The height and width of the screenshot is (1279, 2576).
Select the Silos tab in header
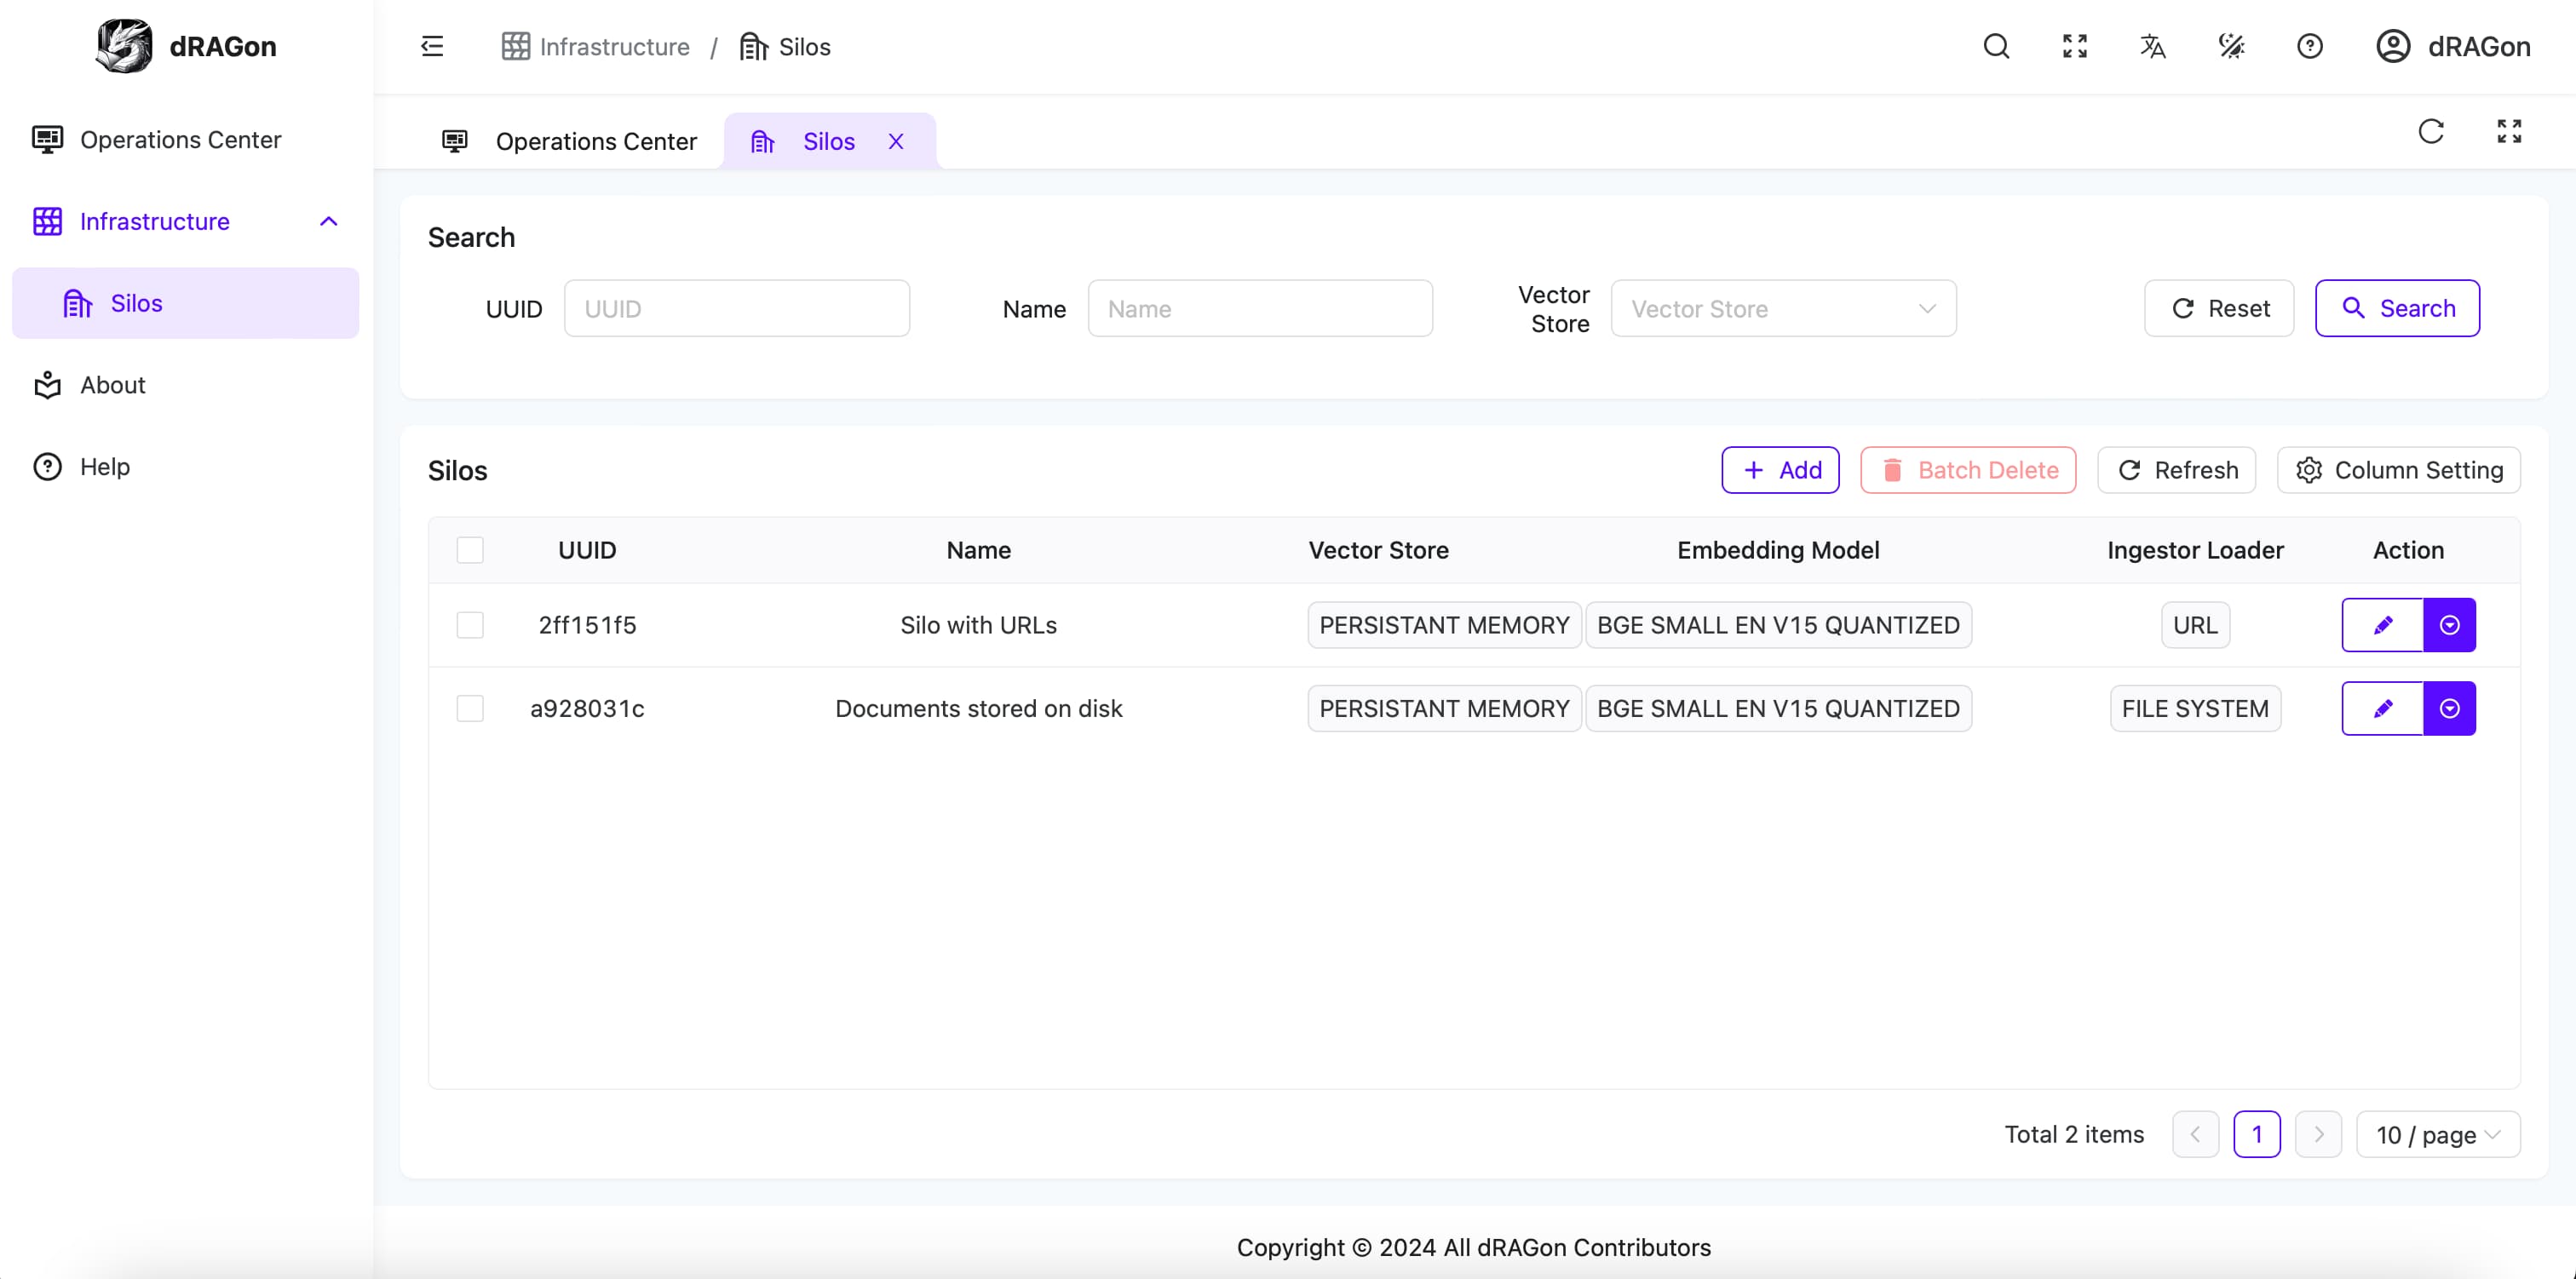point(828,140)
